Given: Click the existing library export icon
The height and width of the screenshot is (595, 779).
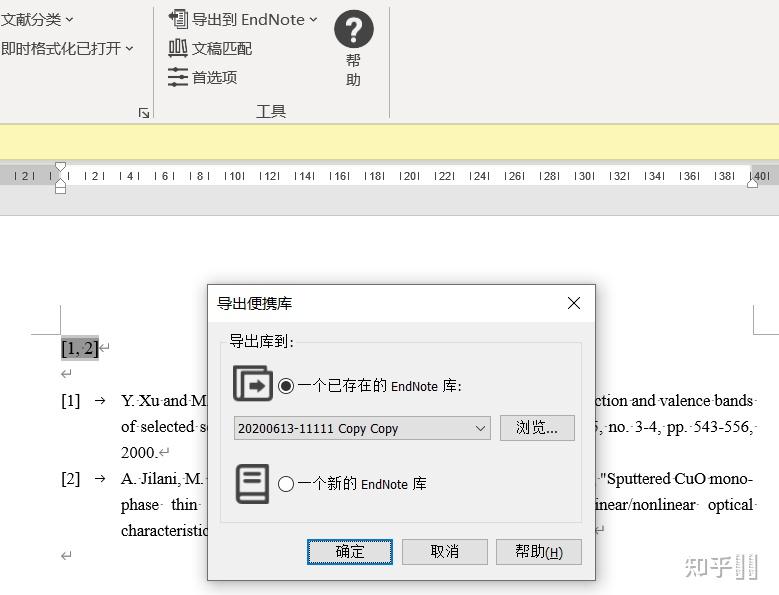Looking at the screenshot, I should 253,383.
